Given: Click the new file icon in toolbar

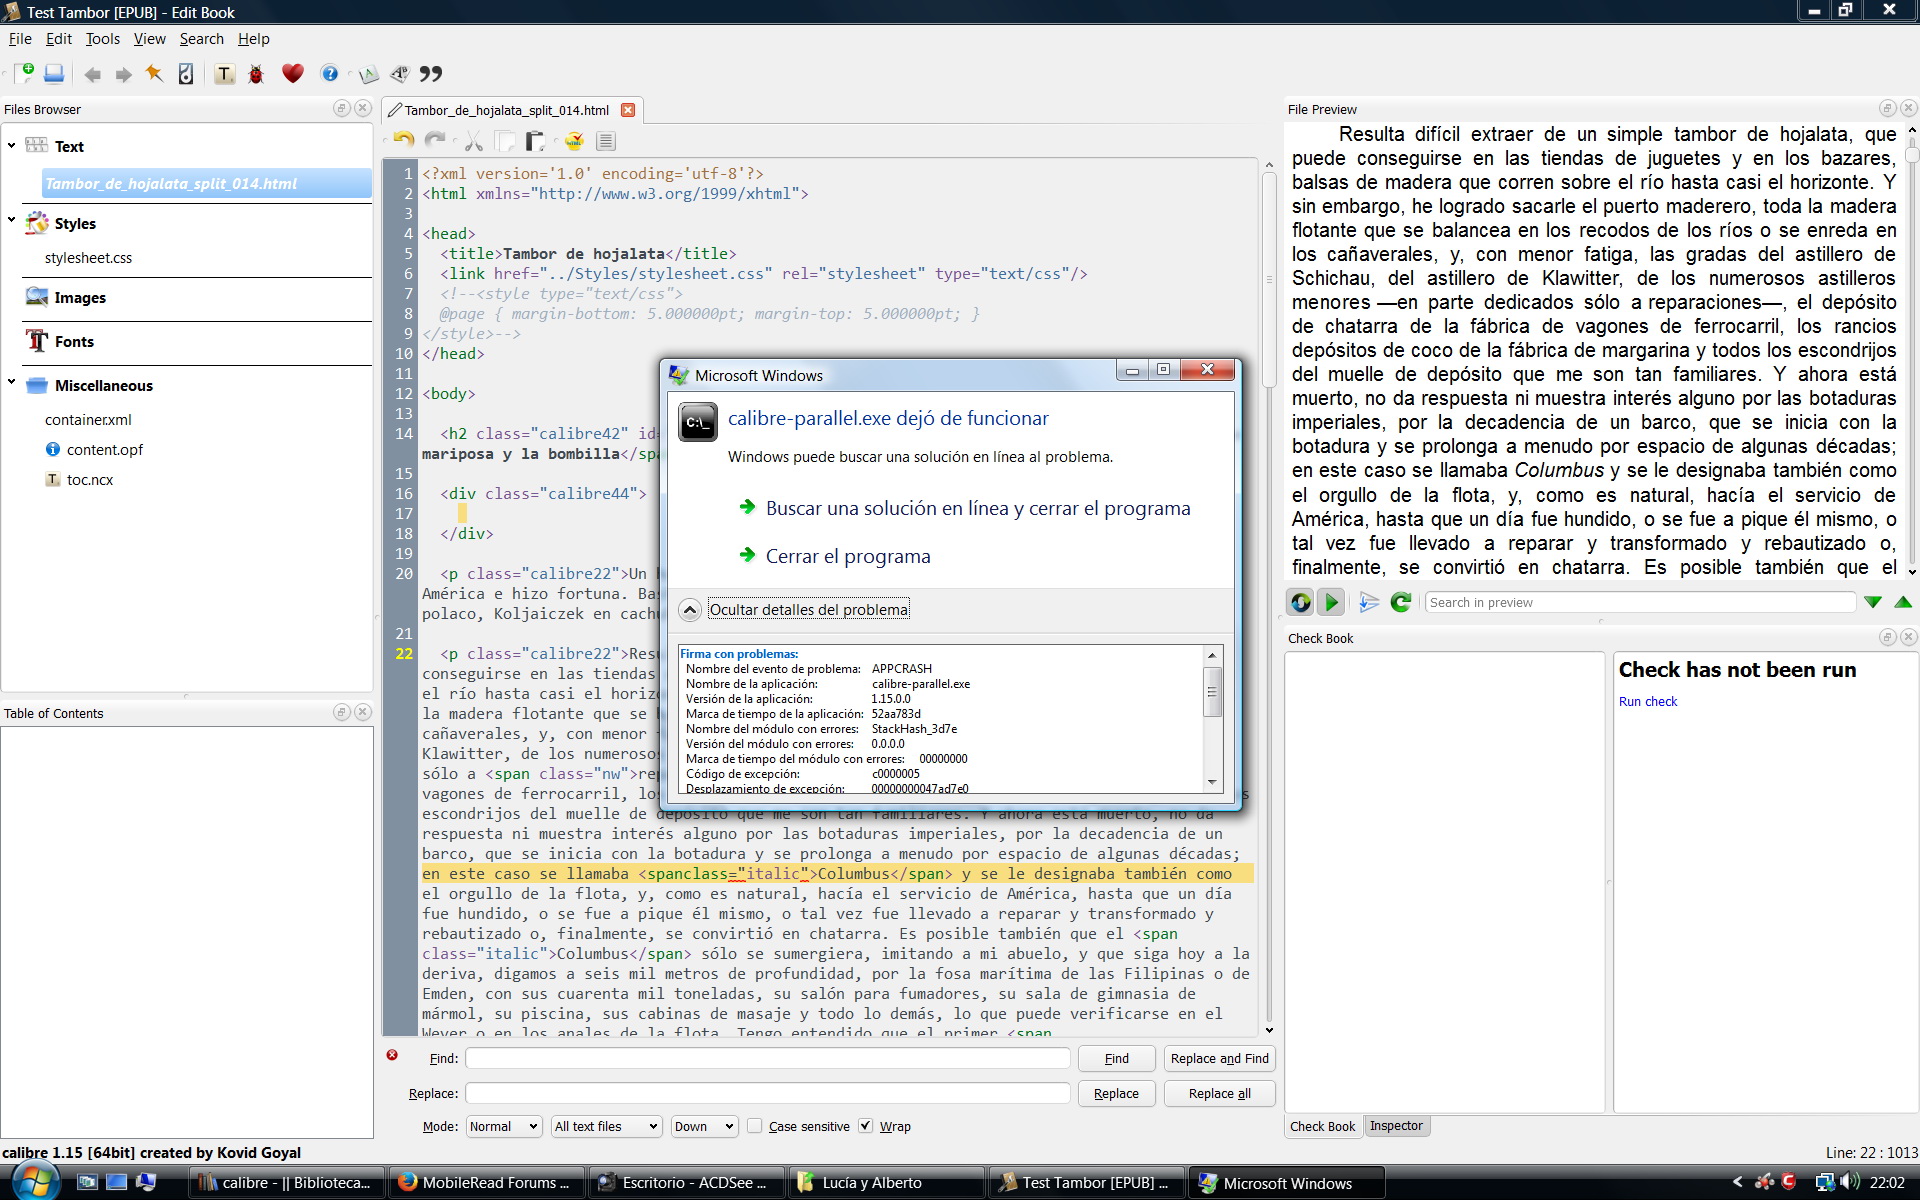Looking at the screenshot, I should 24,73.
